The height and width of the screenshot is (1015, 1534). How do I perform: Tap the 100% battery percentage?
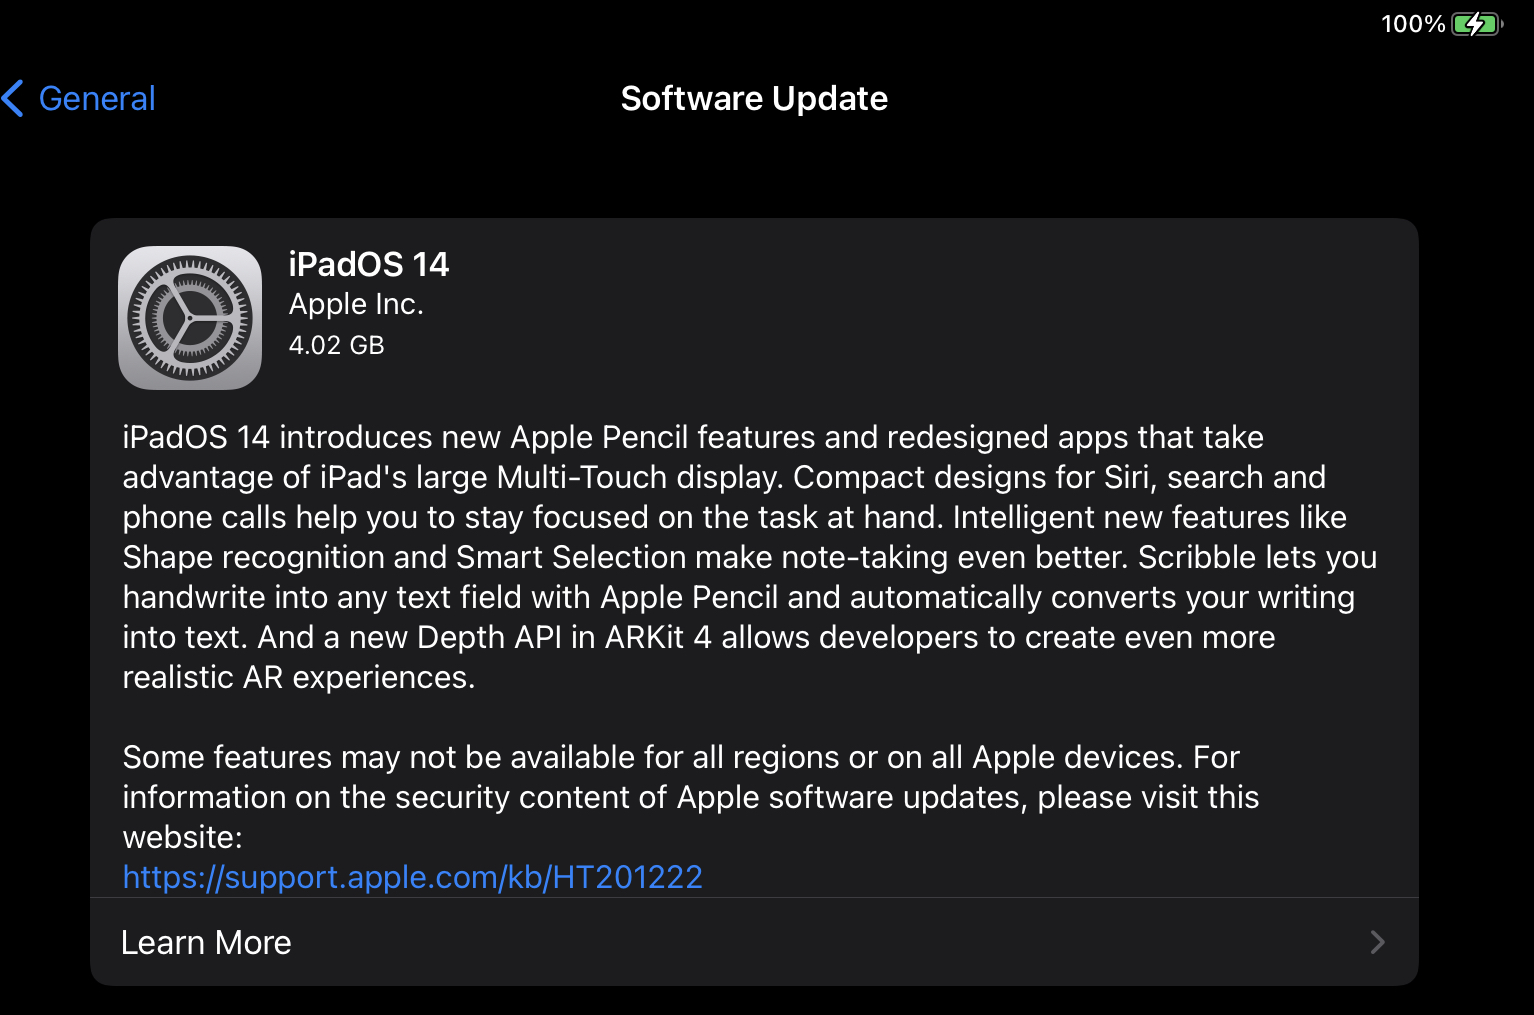point(1413,24)
